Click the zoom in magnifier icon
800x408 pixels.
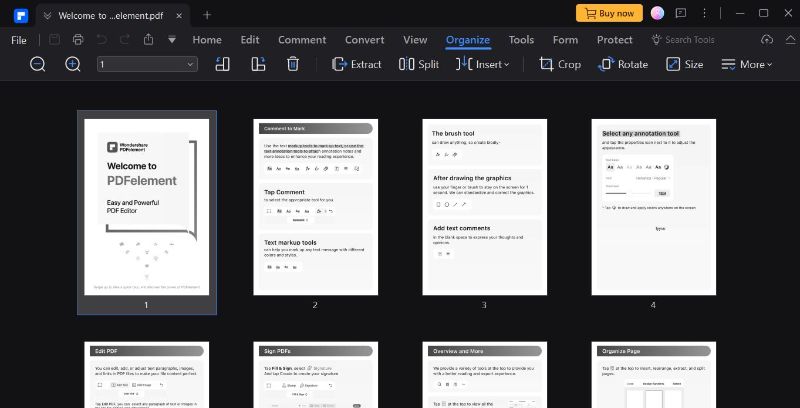tap(73, 64)
